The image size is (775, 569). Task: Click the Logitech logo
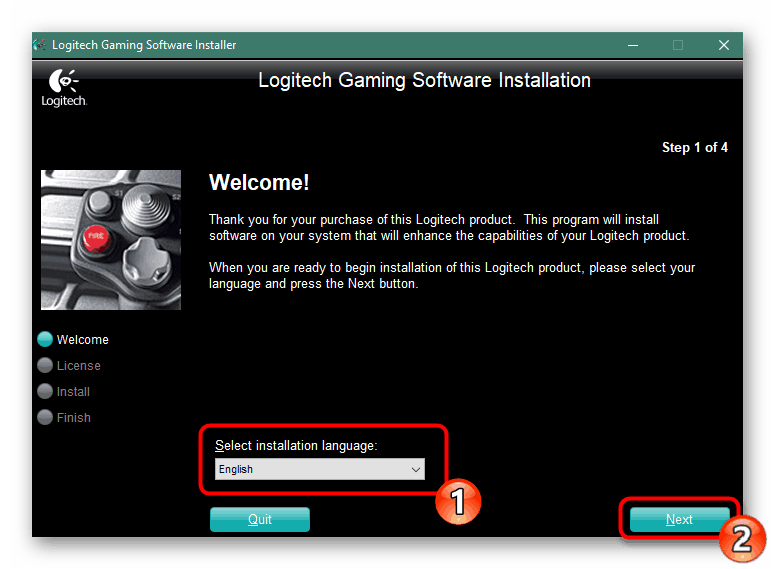coord(64,88)
